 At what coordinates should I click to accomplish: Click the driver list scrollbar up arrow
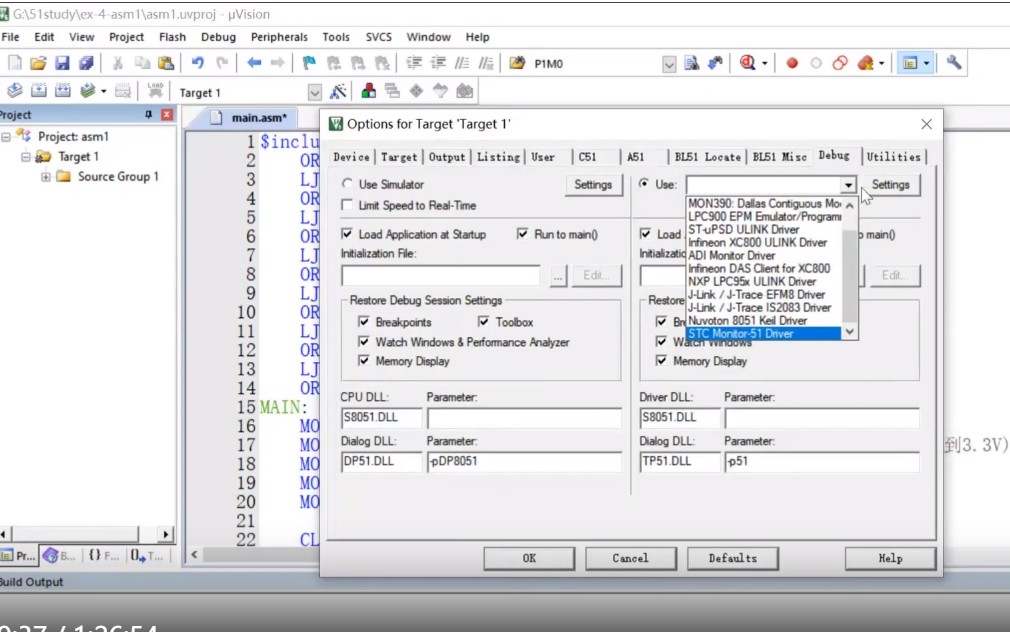(849, 205)
